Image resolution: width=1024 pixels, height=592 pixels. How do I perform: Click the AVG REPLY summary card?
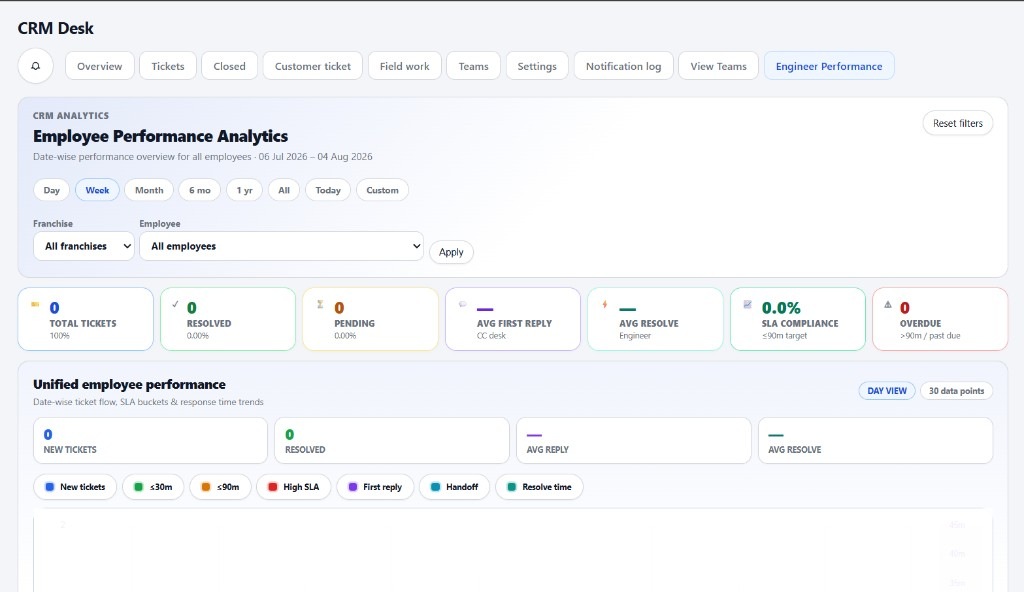click(633, 441)
